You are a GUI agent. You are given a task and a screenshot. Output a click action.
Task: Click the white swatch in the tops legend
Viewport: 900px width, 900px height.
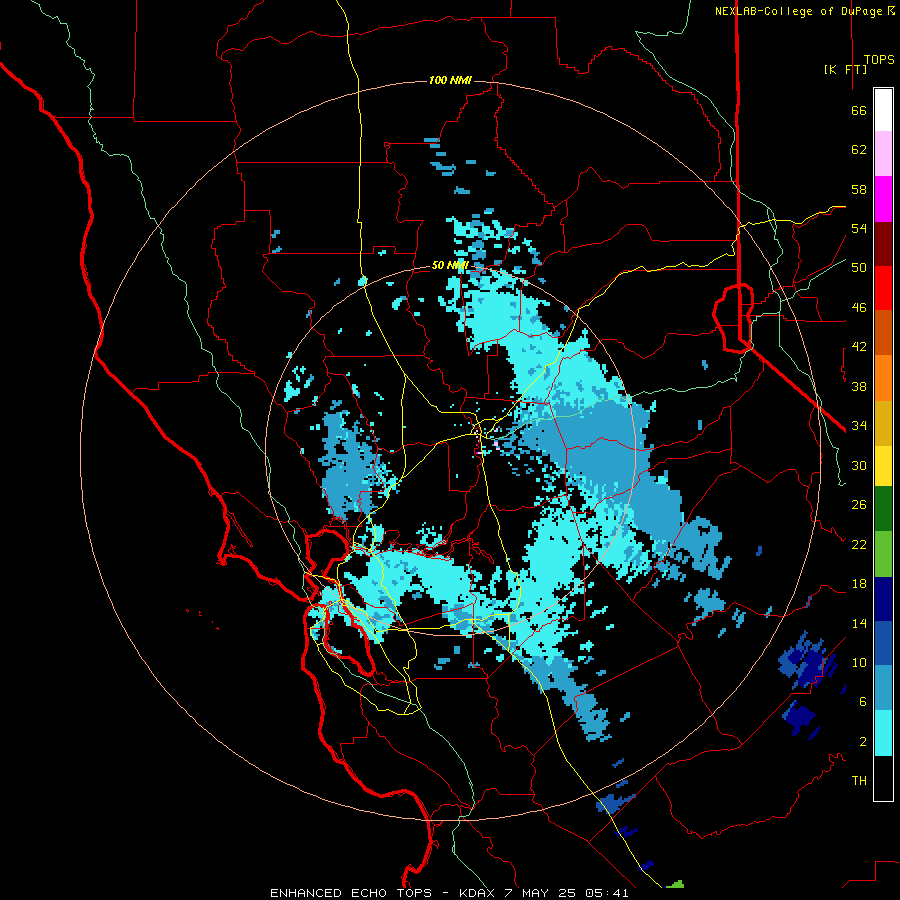coord(883,110)
